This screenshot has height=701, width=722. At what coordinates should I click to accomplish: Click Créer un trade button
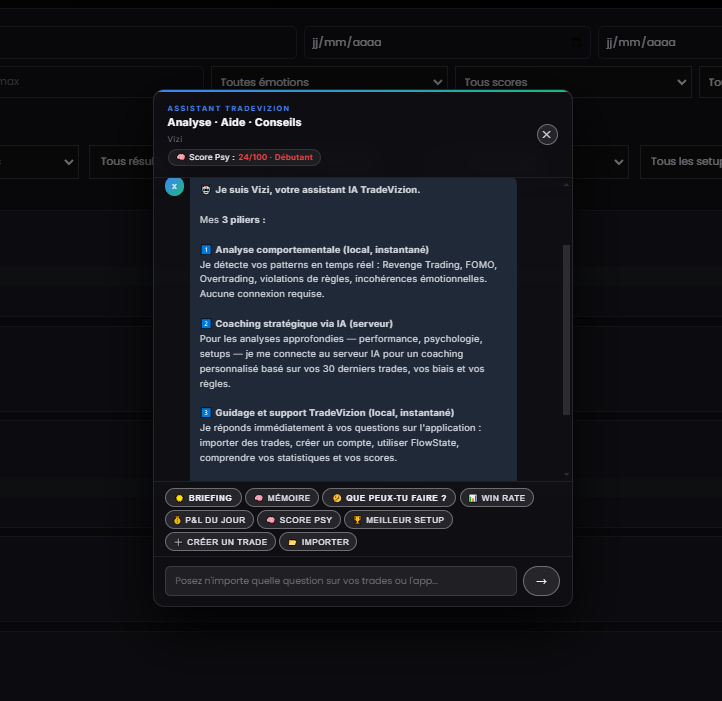pyautogui.click(x=221, y=542)
